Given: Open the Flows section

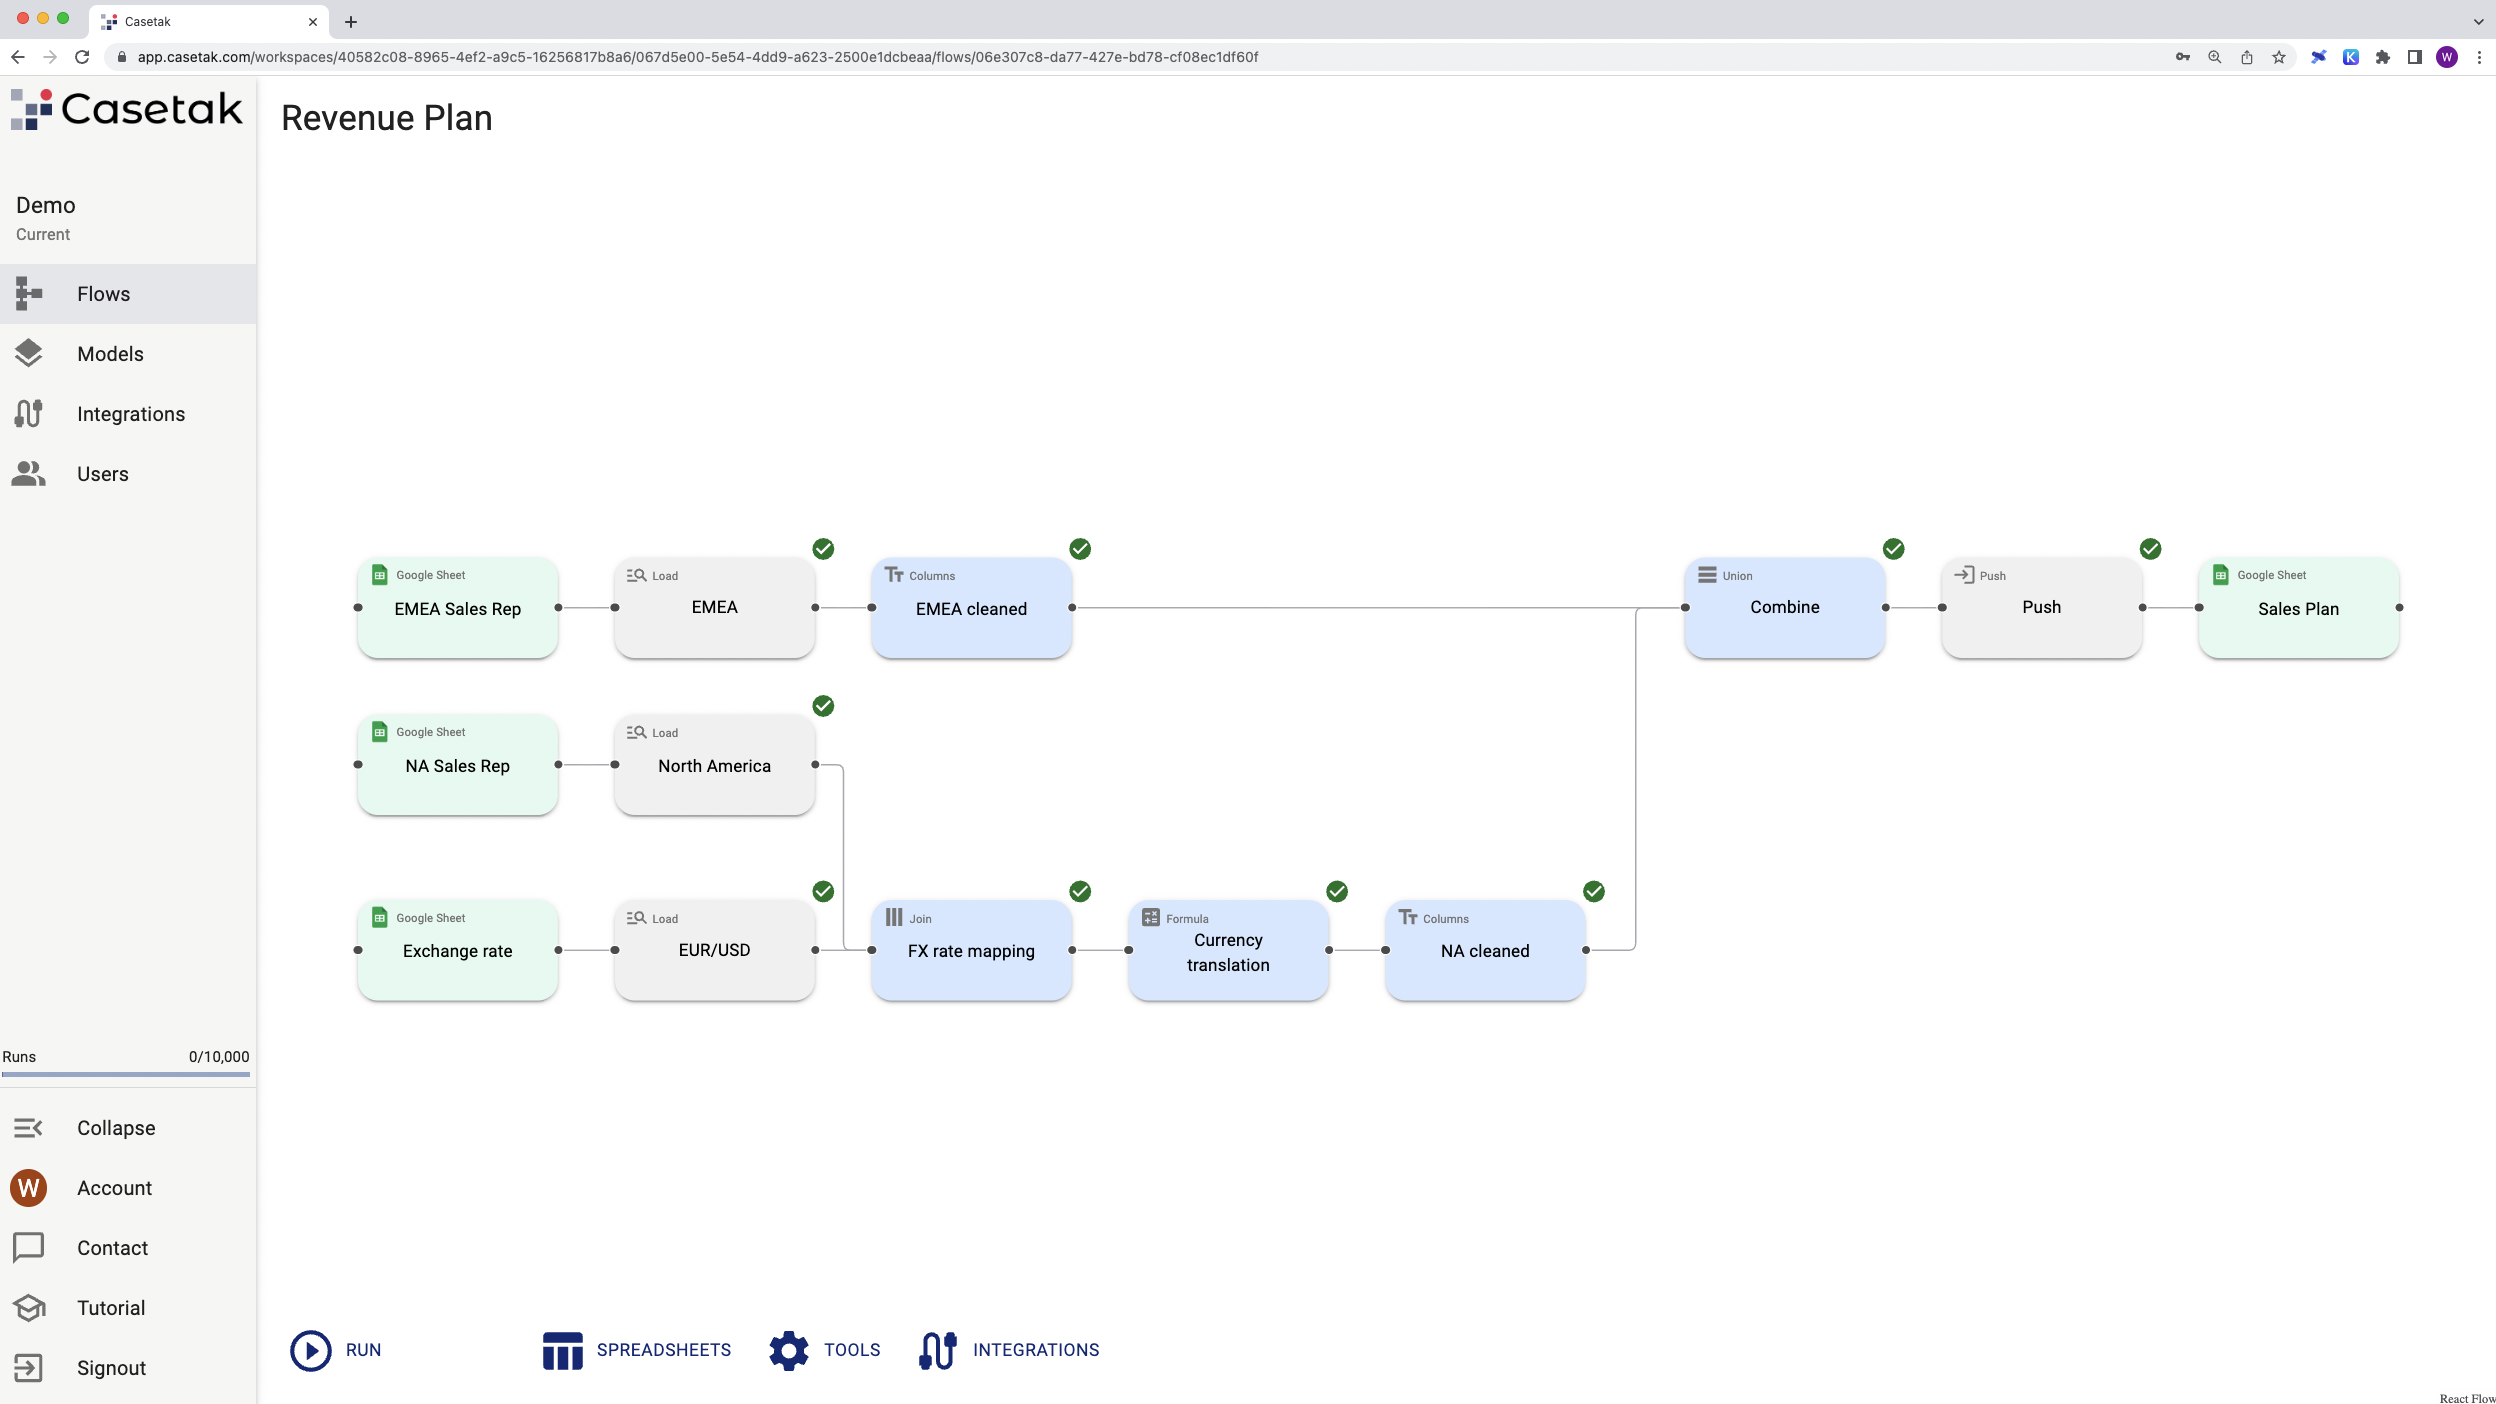Looking at the screenshot, I should pos(103,293).
